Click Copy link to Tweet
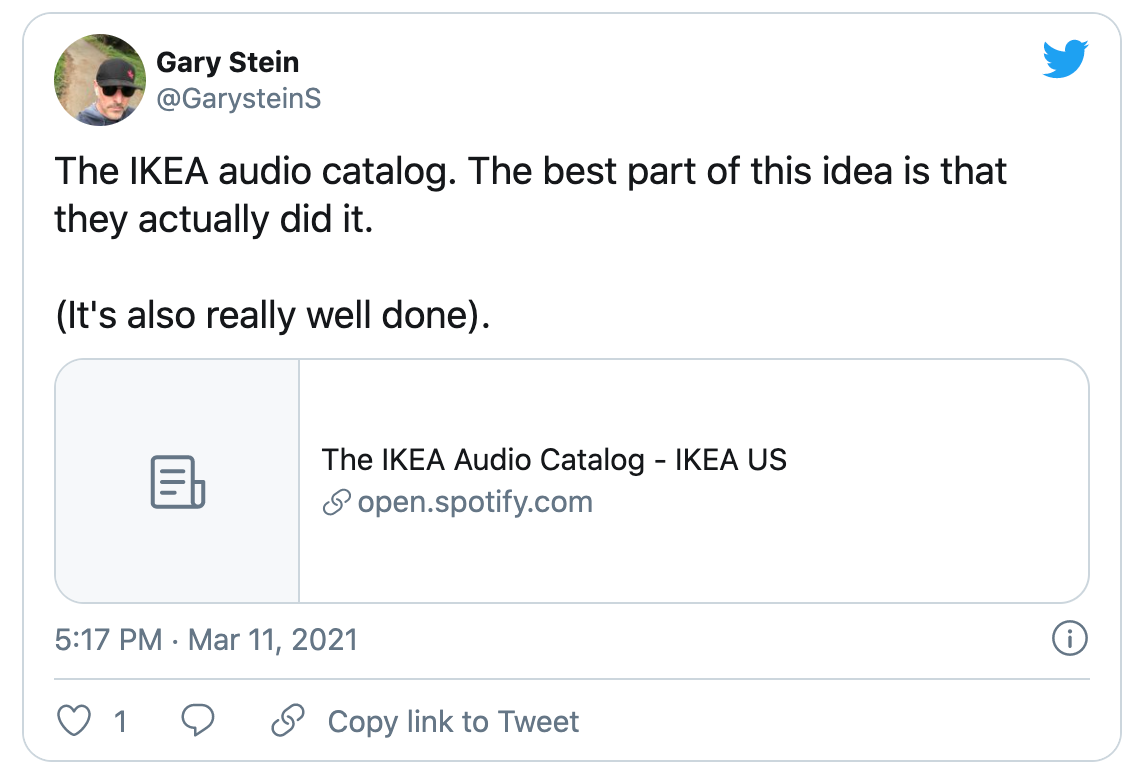This screenshot has width=1144, height=778. click(453, 722)
